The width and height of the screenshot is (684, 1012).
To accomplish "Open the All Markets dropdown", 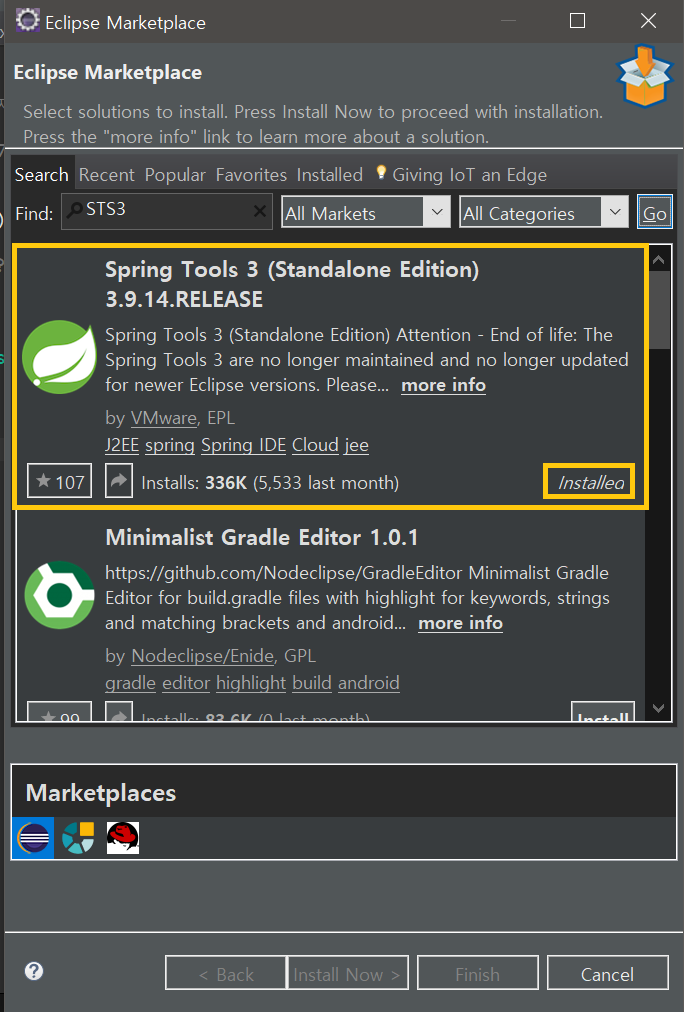I will pos(367,212).
